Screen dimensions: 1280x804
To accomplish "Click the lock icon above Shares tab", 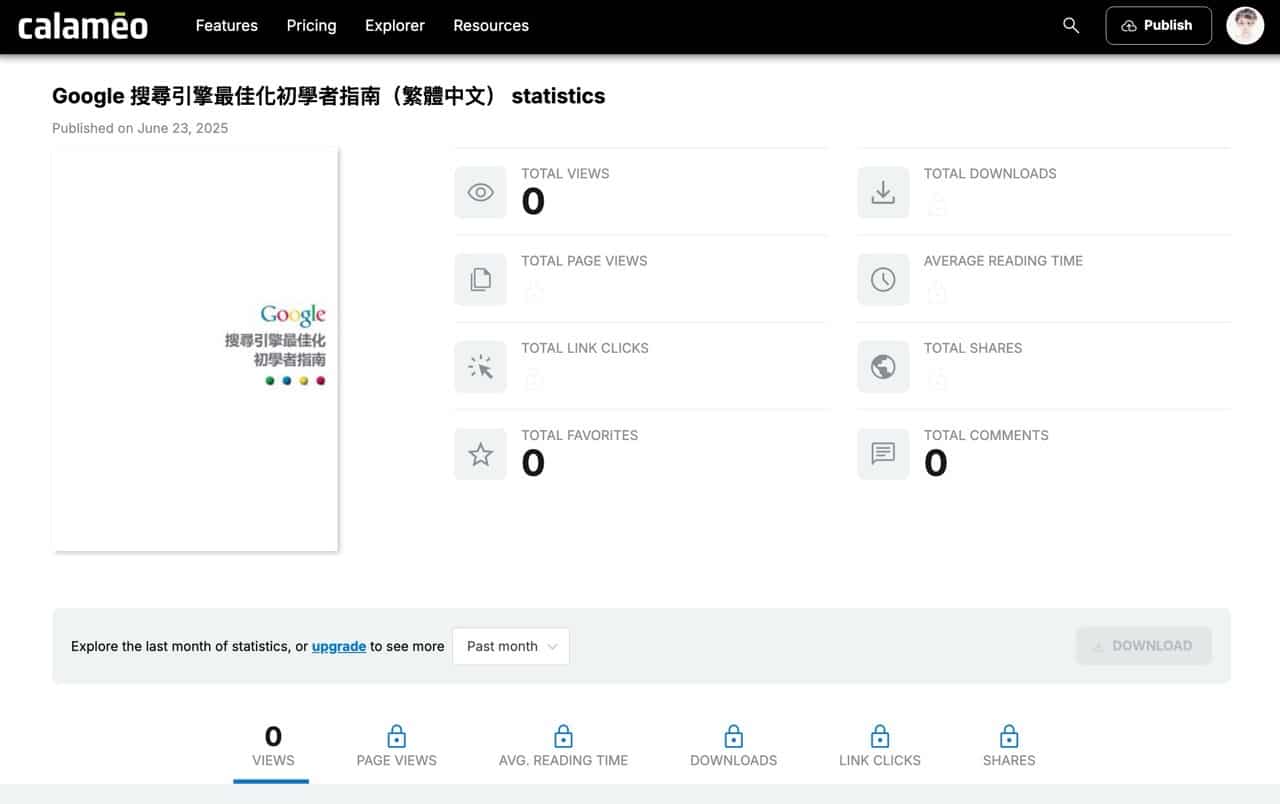I will coord(1009,737).
